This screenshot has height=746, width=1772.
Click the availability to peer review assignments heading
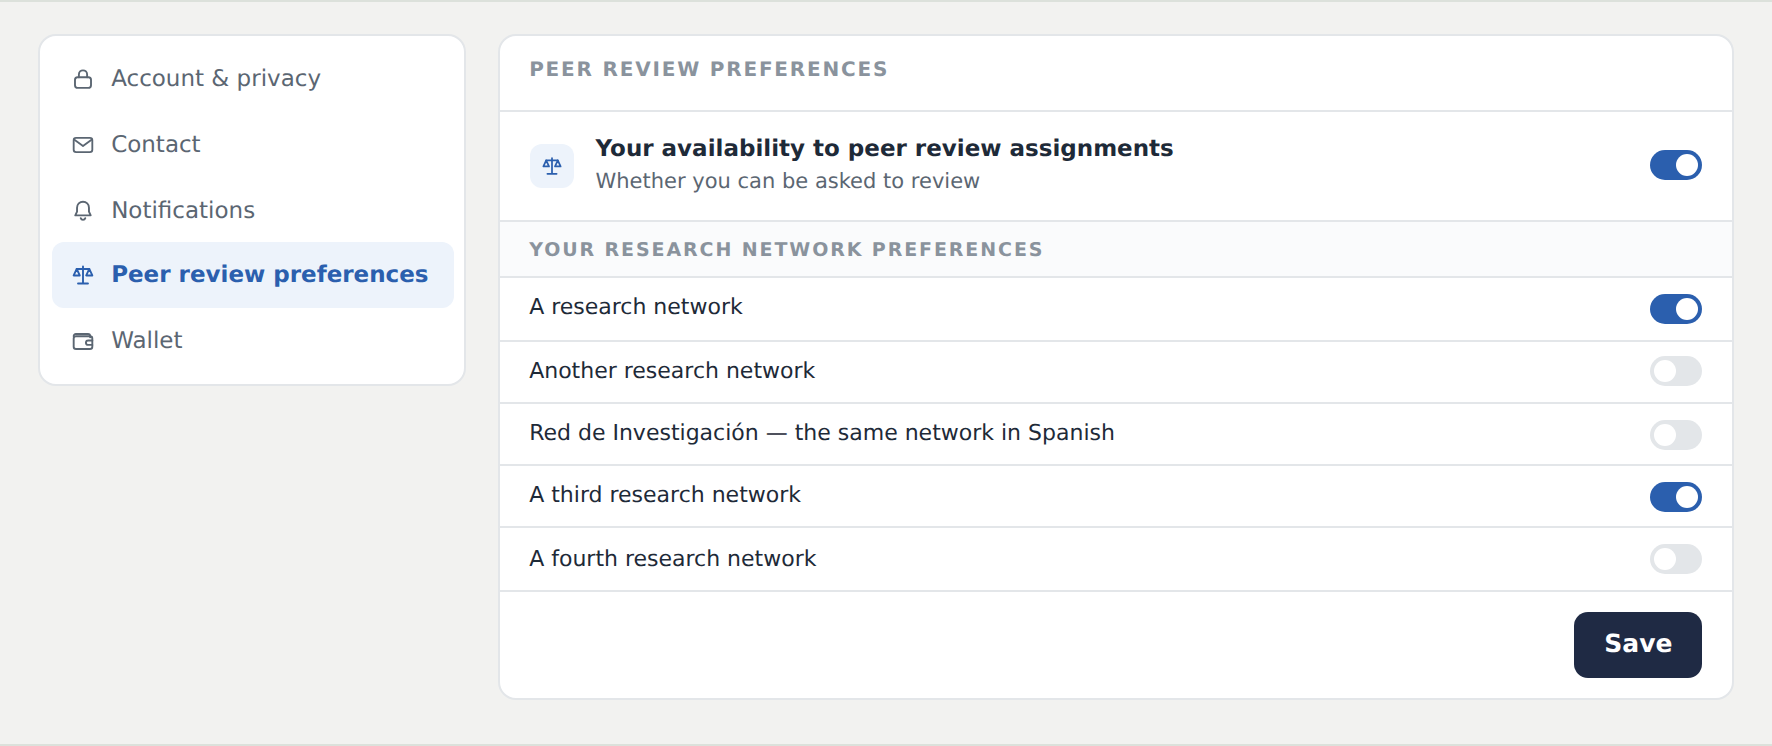(x=884, y=148)
